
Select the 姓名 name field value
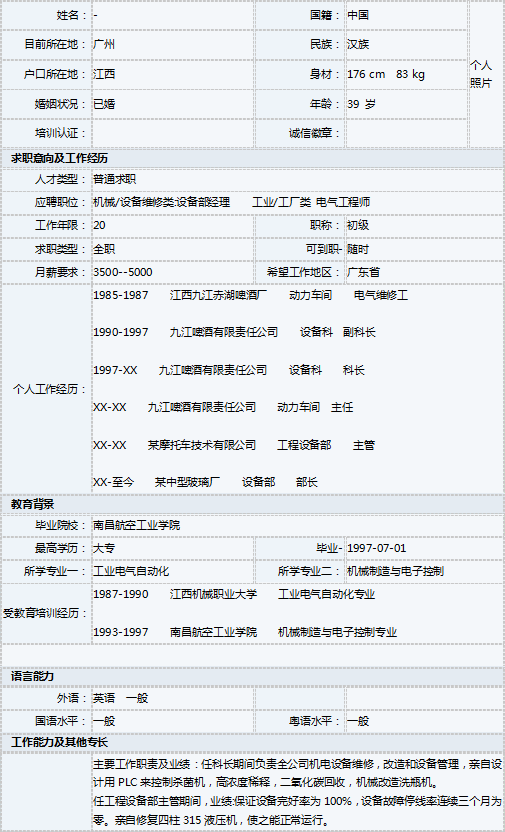coord(173,15)
